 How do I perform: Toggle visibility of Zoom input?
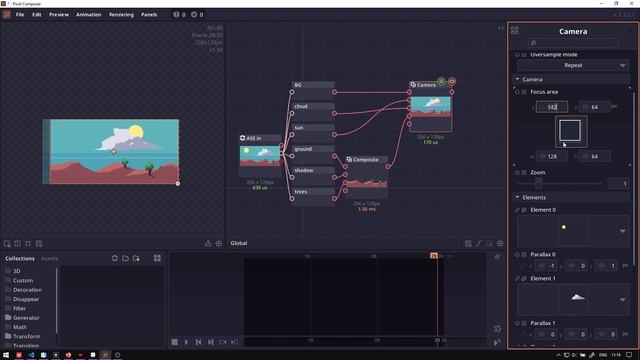(x=524, y=173)
